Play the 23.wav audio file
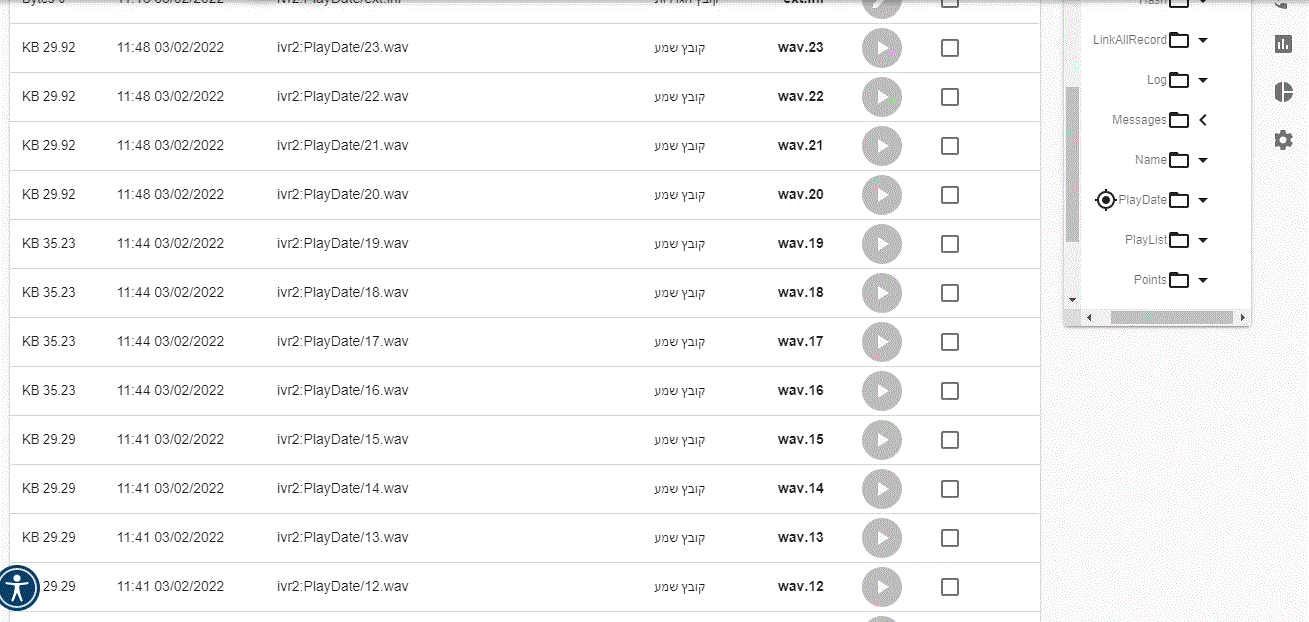Viewport: 1309px width, 622px height. [881, 48]
